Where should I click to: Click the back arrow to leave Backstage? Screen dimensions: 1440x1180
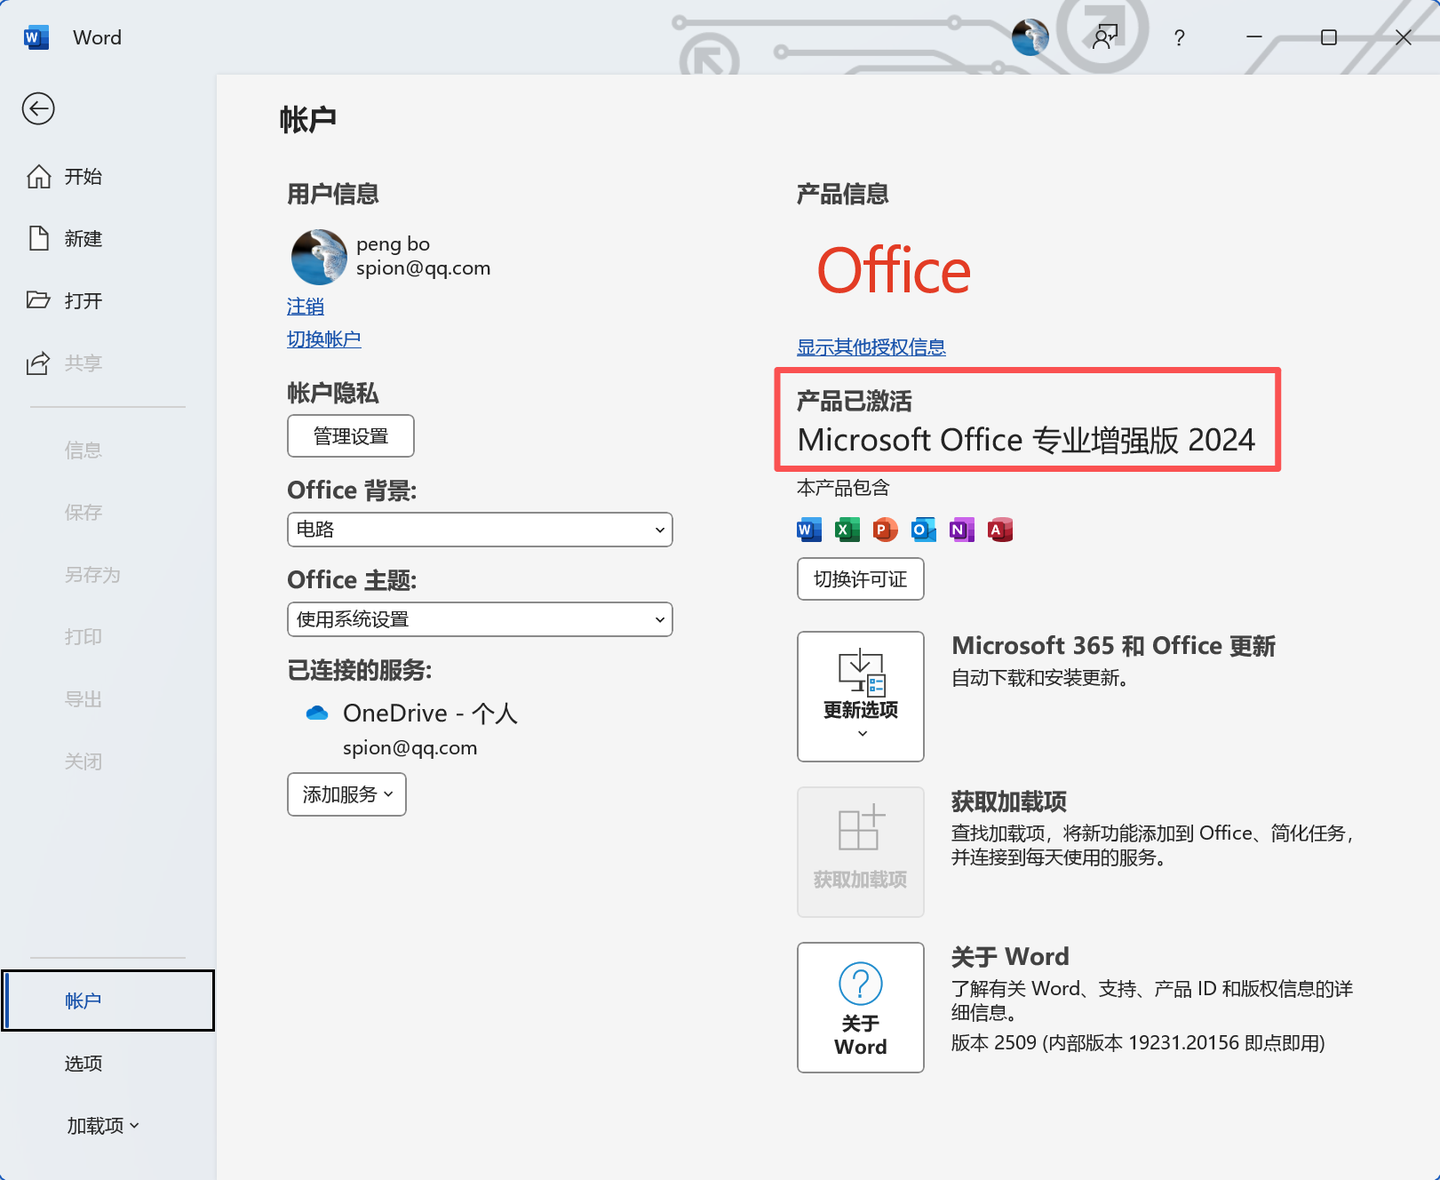click(38, 108)
